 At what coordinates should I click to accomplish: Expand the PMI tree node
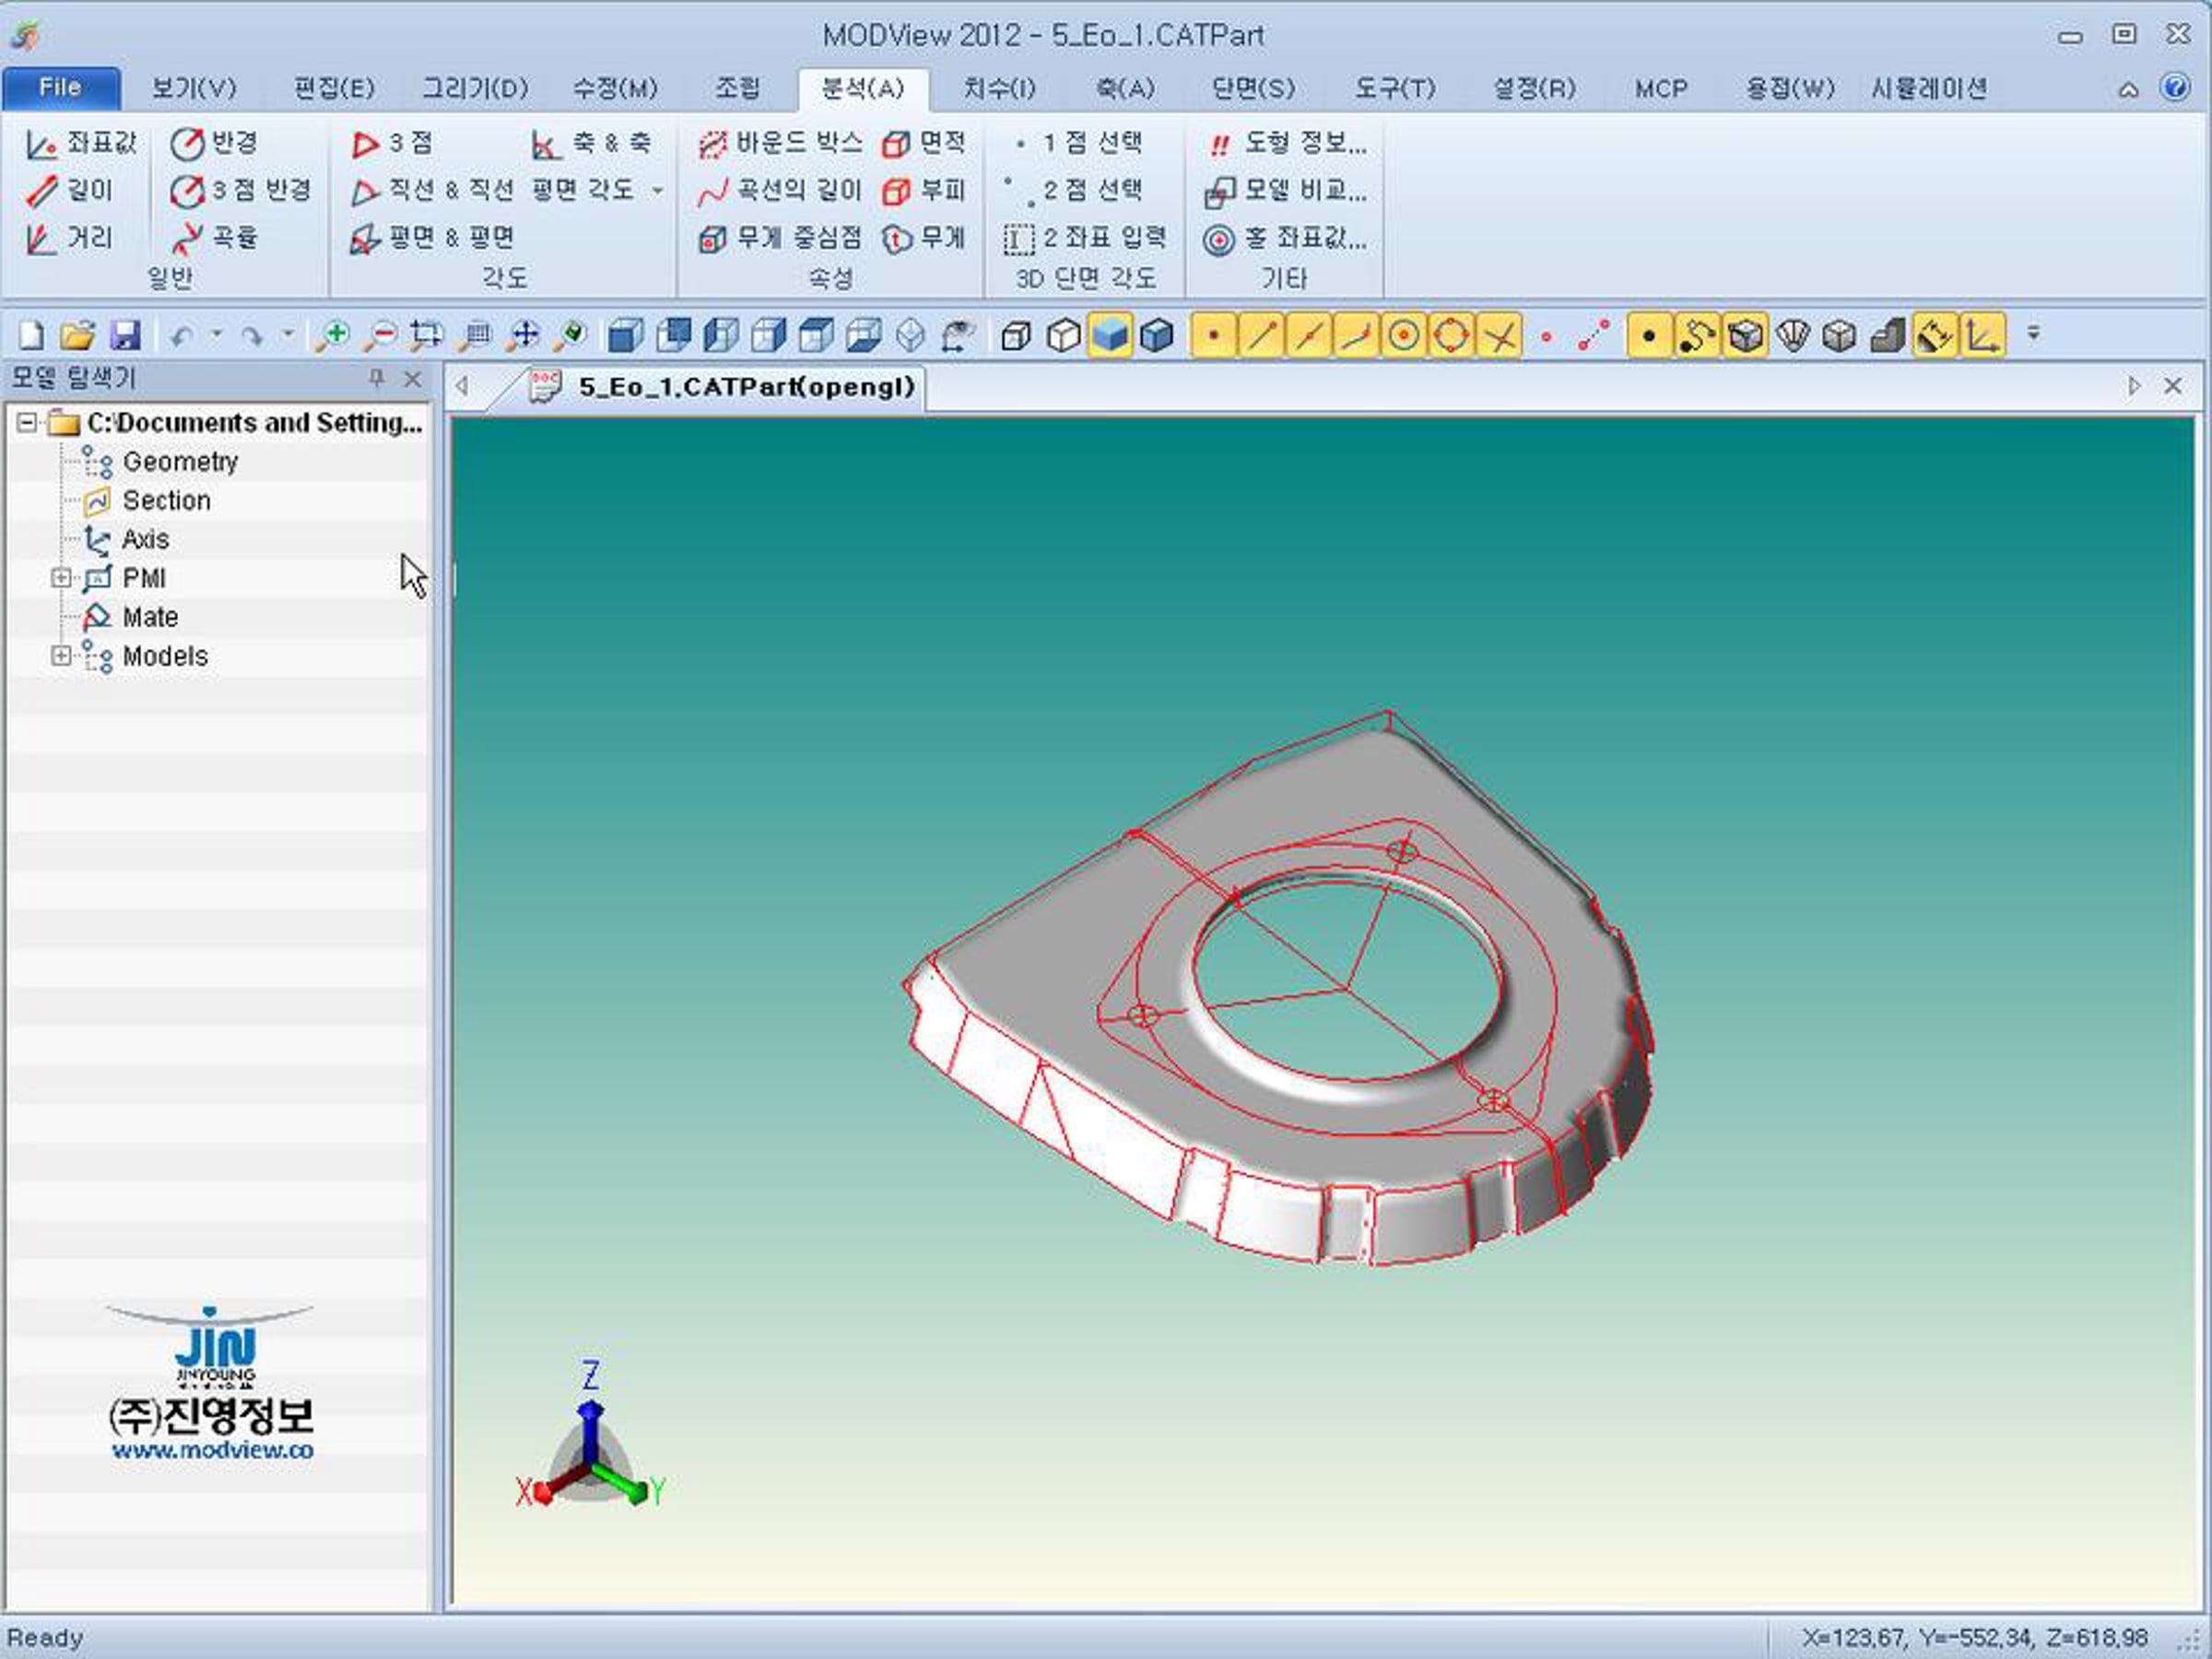[61, 578]
